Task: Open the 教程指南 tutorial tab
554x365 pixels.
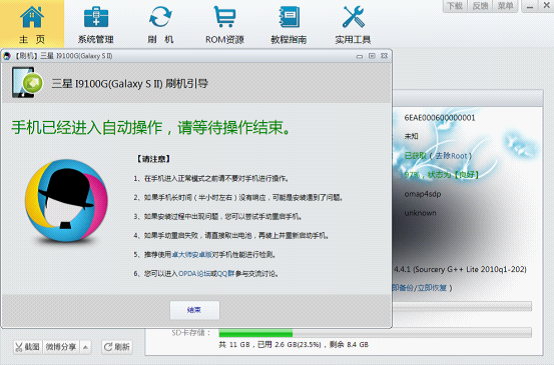Action: pyautogui.click(x=289, y=24)
